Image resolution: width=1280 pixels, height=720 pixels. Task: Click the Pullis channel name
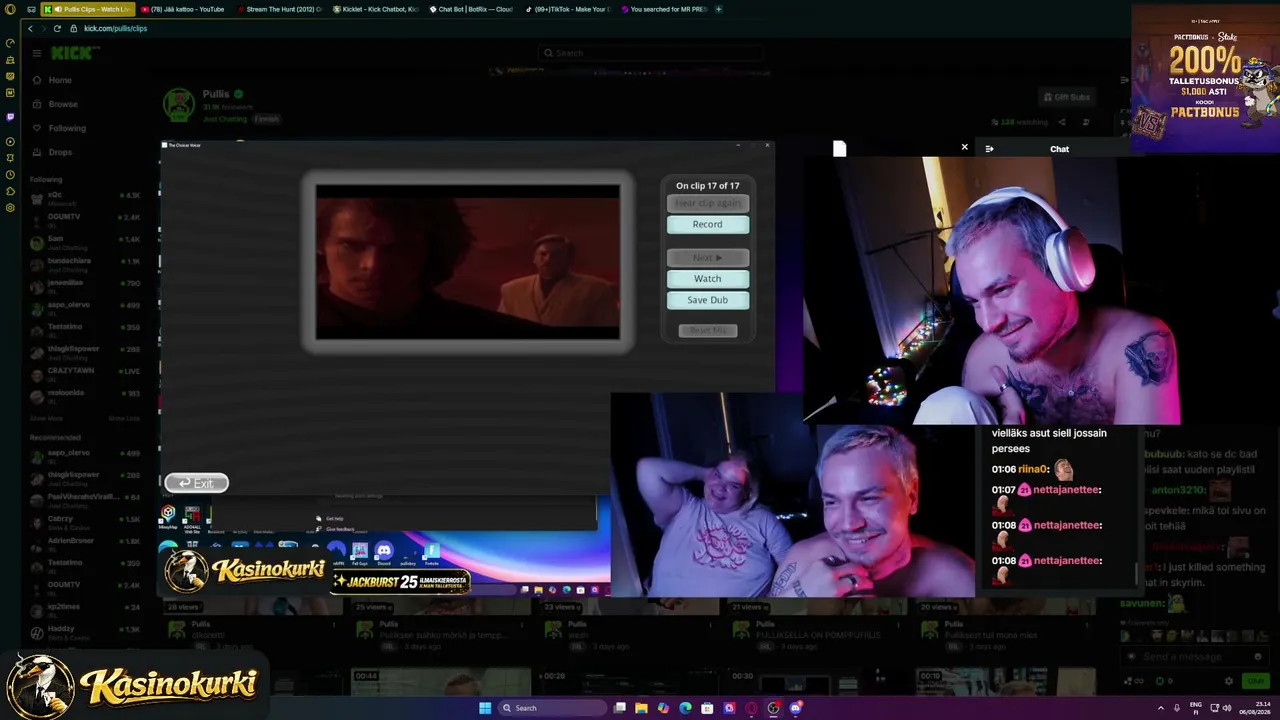216,94
